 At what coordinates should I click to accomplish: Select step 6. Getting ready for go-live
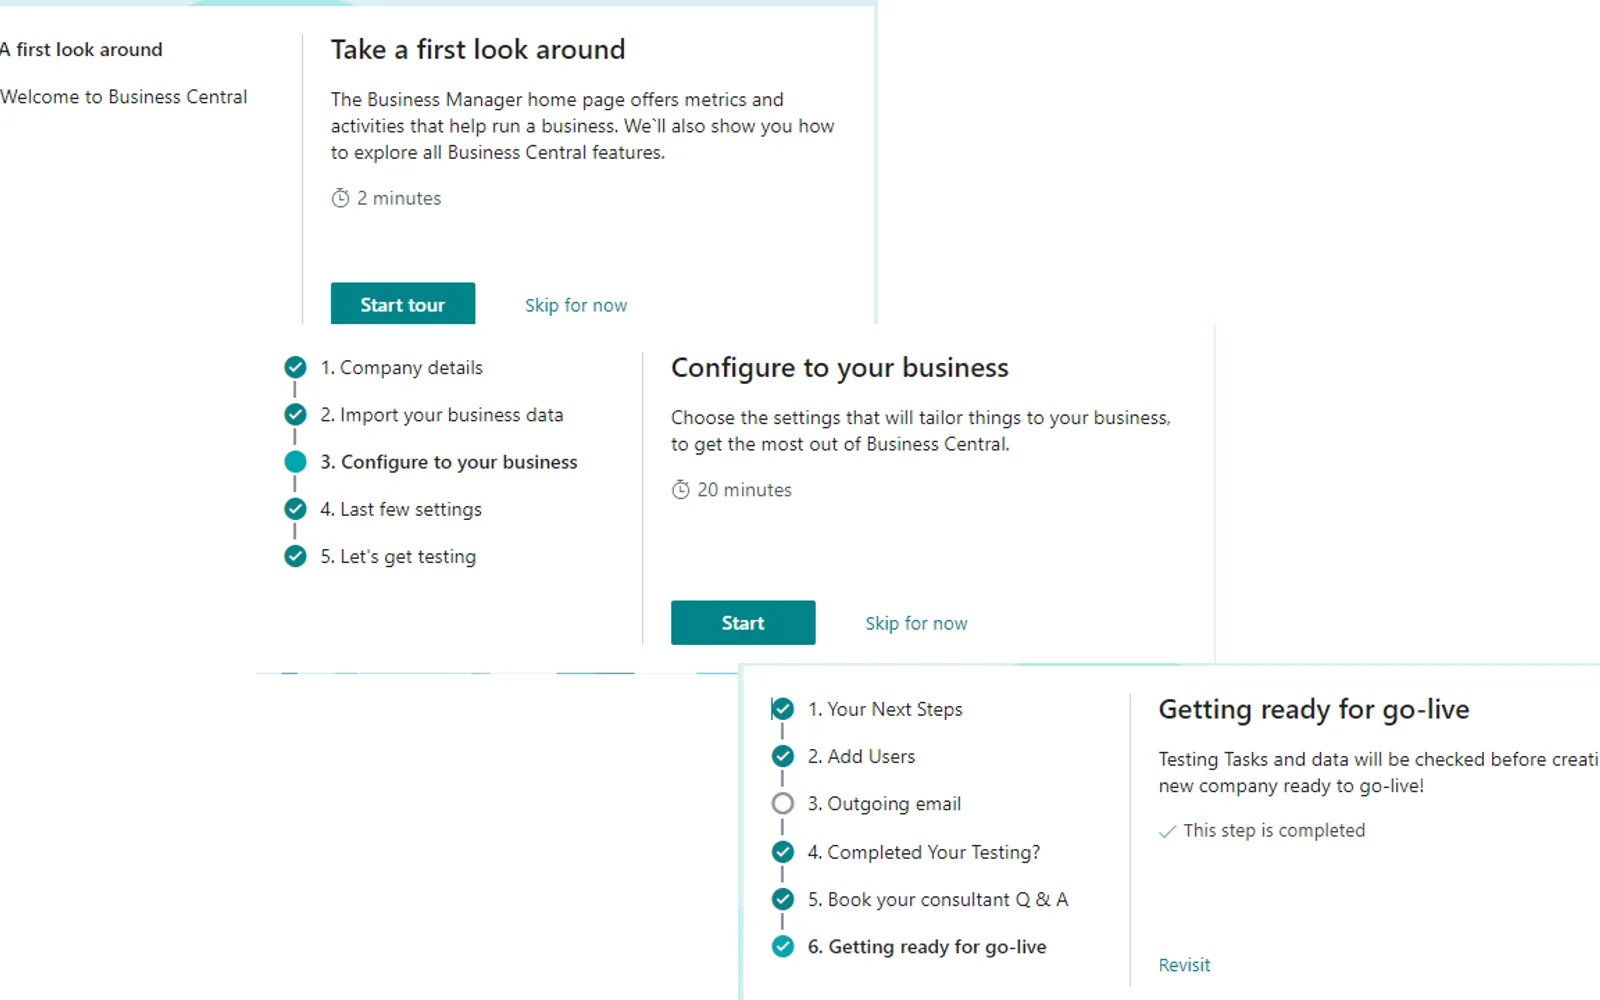pos(927,947)
